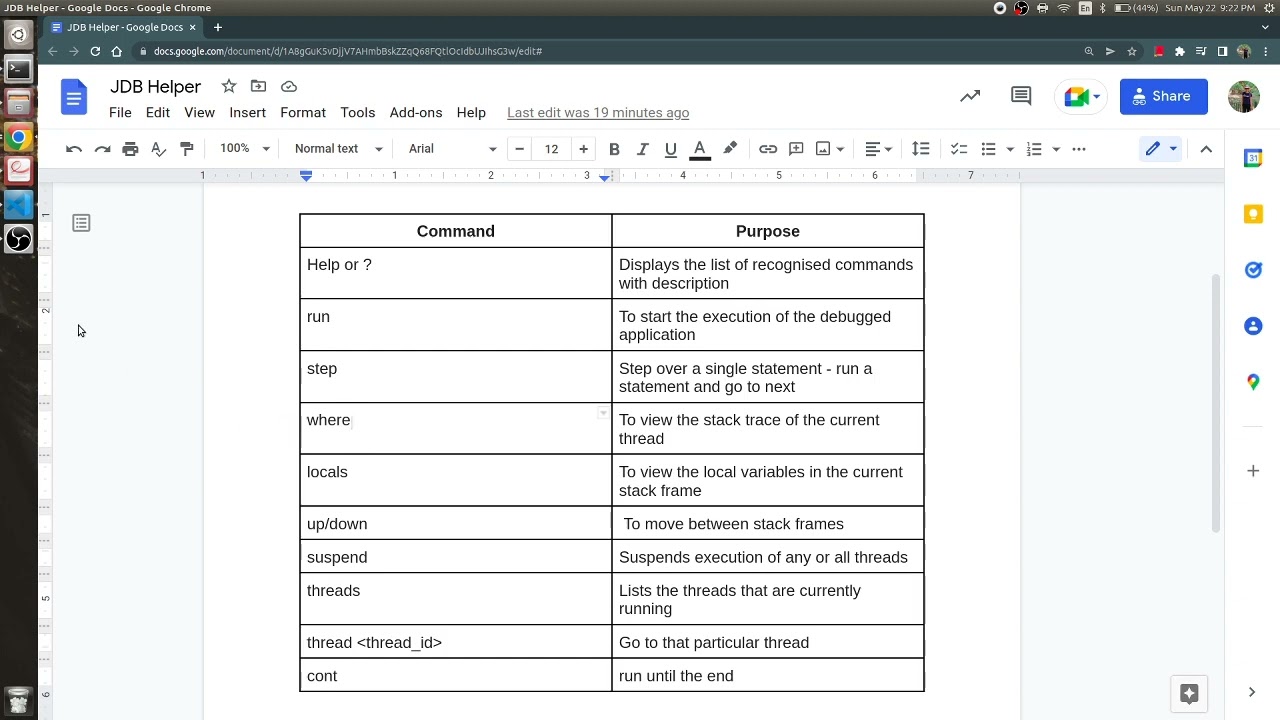1280x720 pixels.
Task: Open the activity dashboard trend icon
Action: [970, 96]
